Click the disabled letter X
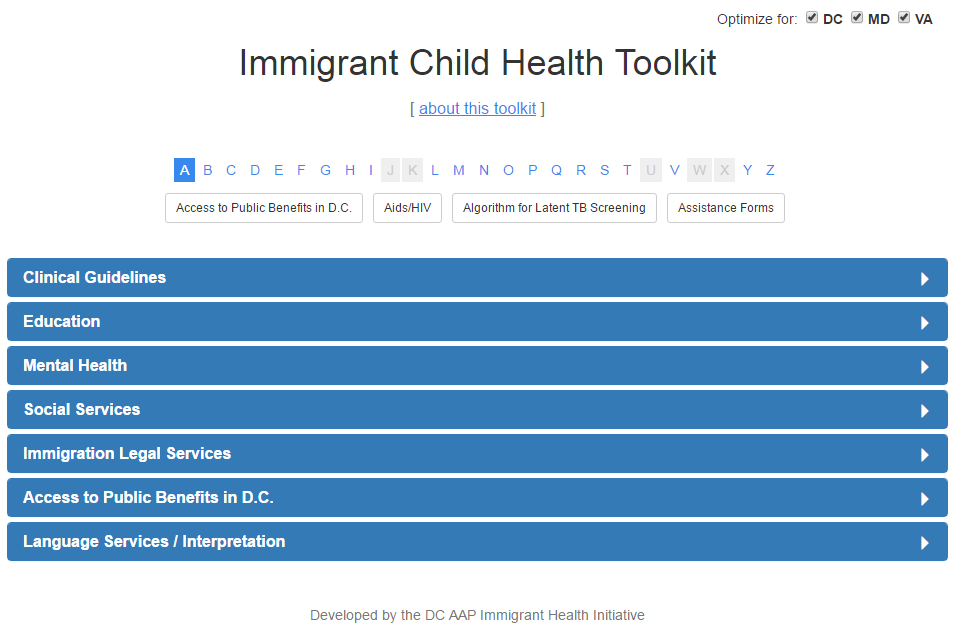Image resolution: width=957 pixels, height=642 pixels. [724, 170]
